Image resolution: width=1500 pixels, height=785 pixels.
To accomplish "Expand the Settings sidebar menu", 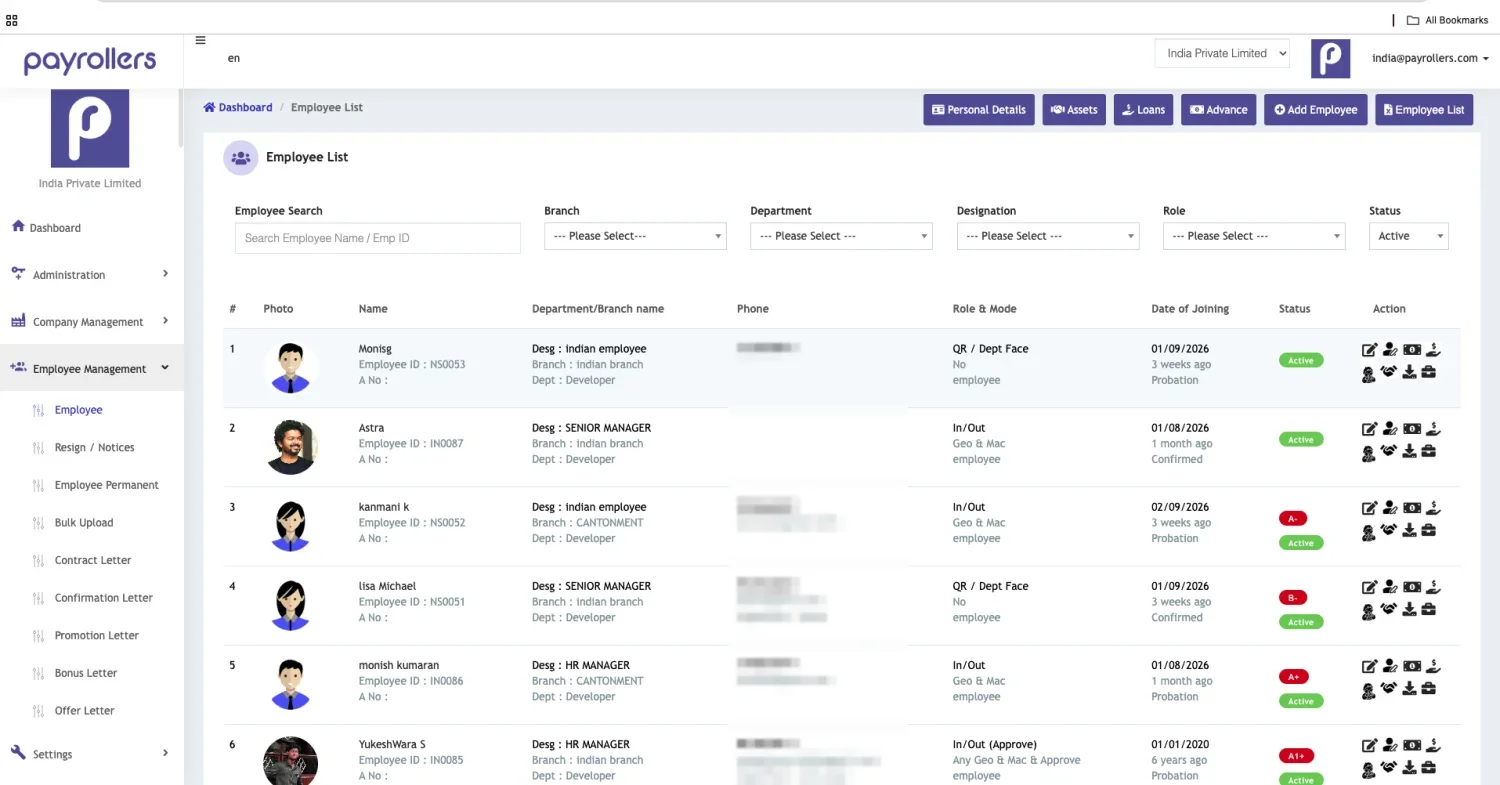I will (91, 754).
